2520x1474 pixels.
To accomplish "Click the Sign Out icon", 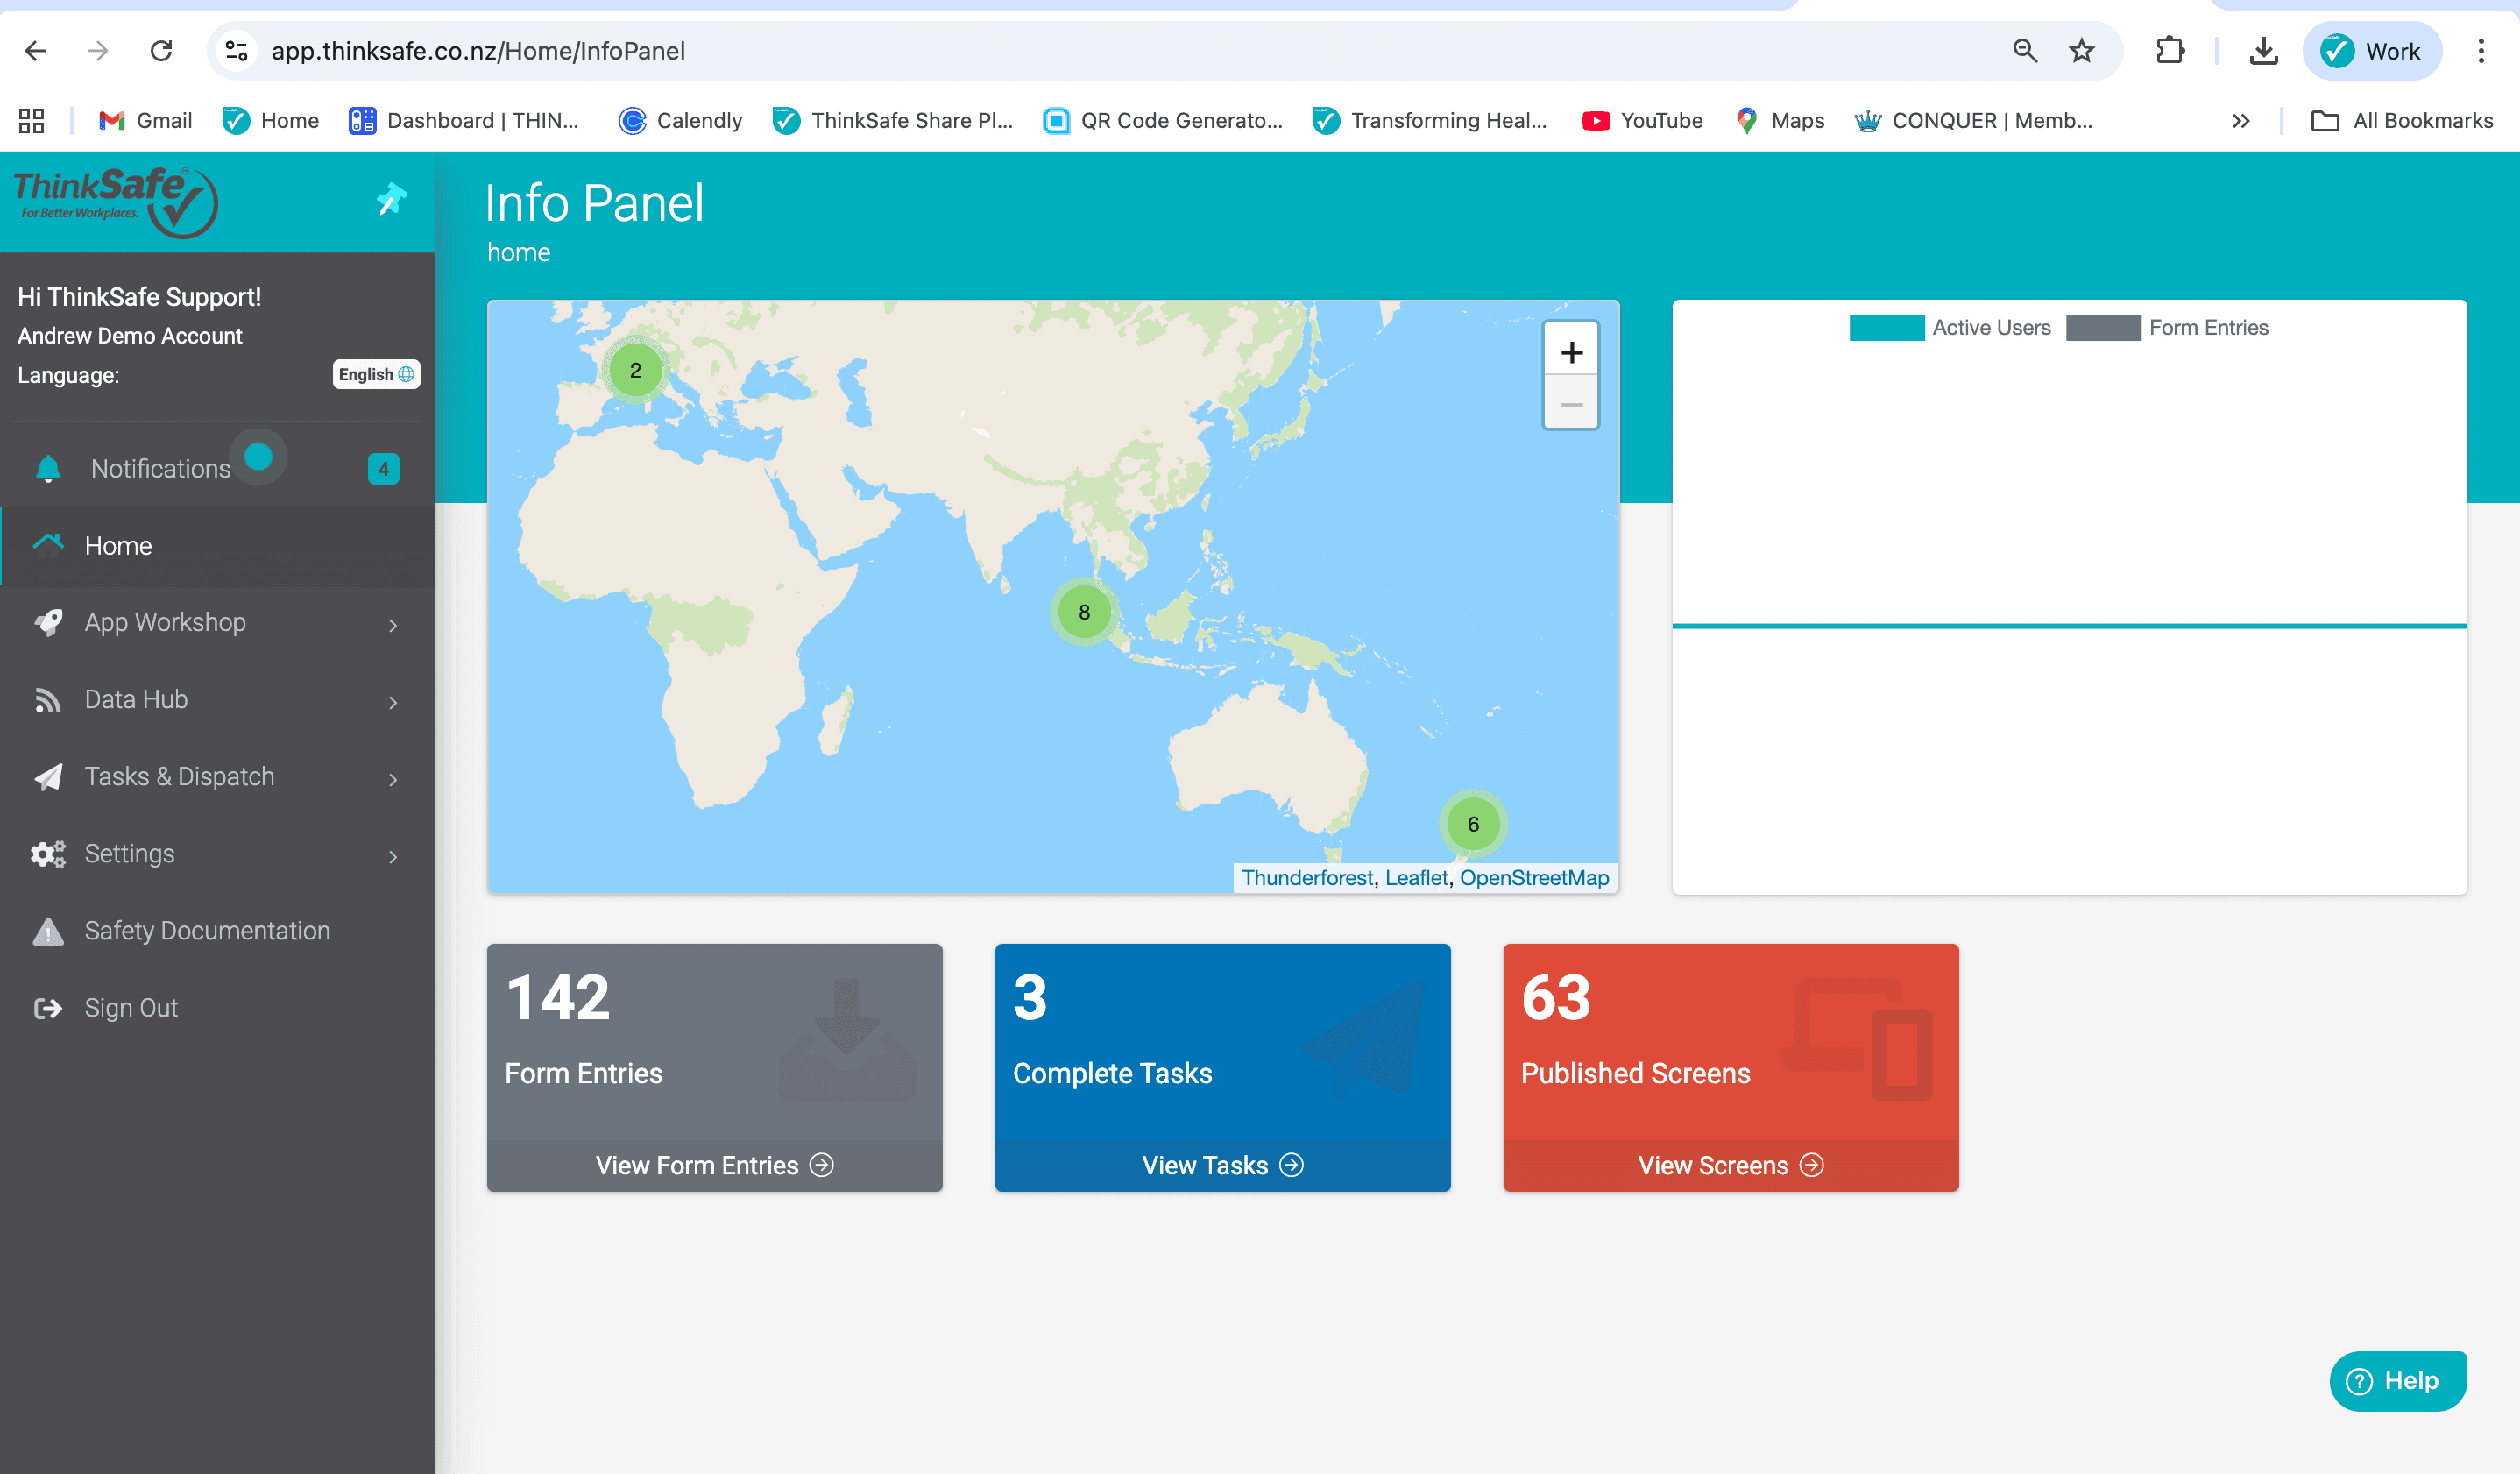I will tap(47, 1008).
